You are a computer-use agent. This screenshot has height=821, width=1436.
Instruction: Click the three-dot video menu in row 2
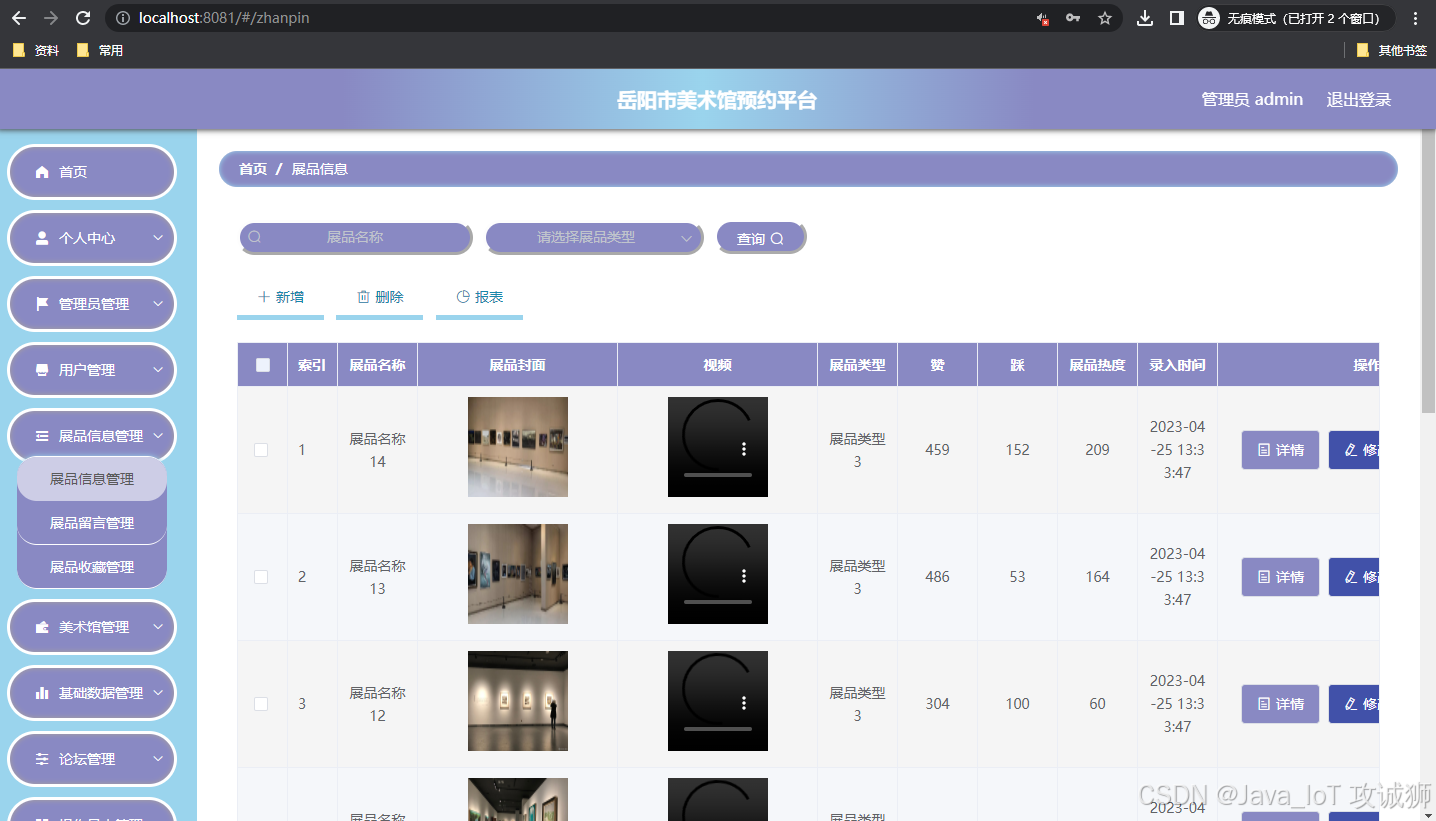click(x=744, y=576)
